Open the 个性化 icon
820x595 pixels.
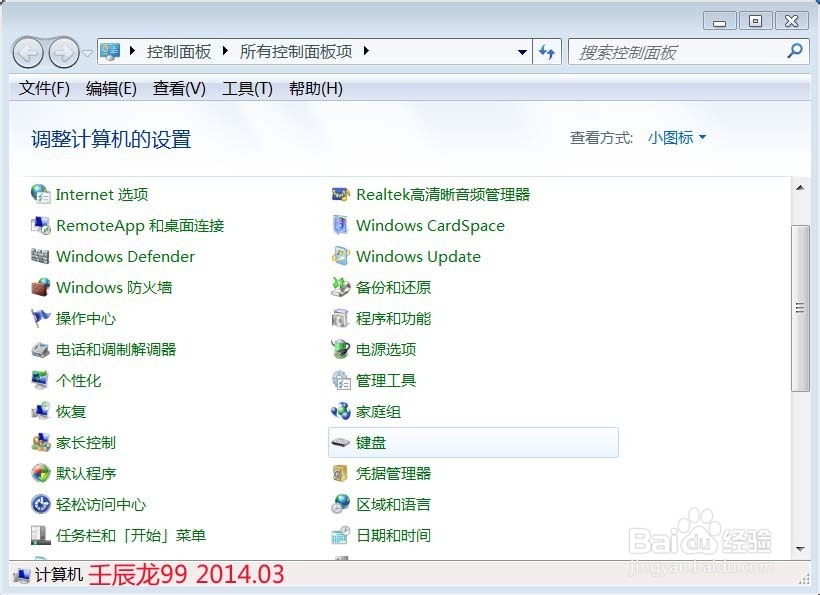click(40, 380)
